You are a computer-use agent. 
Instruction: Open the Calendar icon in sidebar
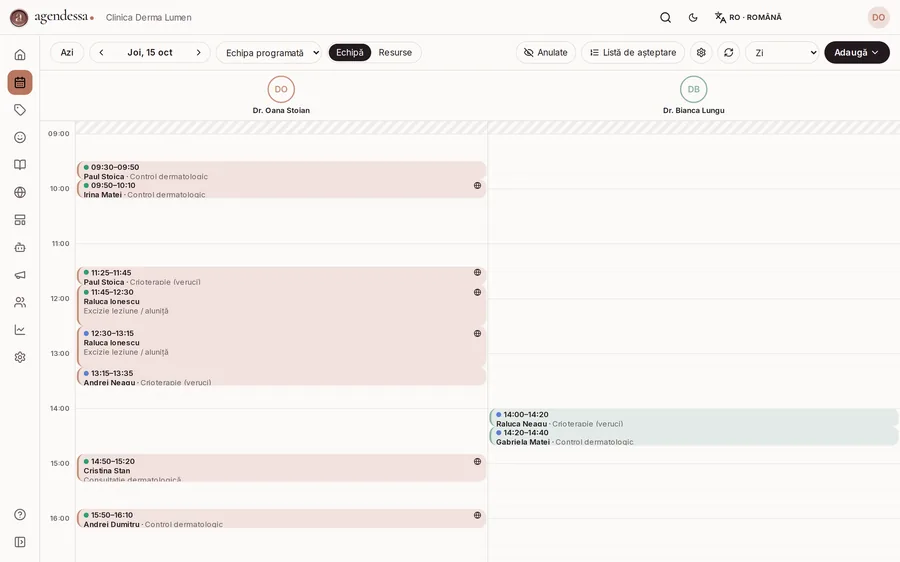tap(20, 82)
